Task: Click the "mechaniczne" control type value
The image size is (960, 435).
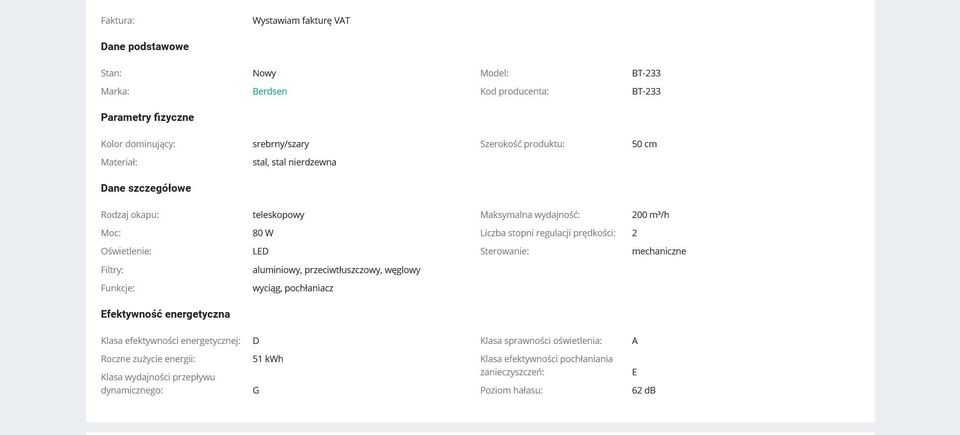Action: point(659,251)
